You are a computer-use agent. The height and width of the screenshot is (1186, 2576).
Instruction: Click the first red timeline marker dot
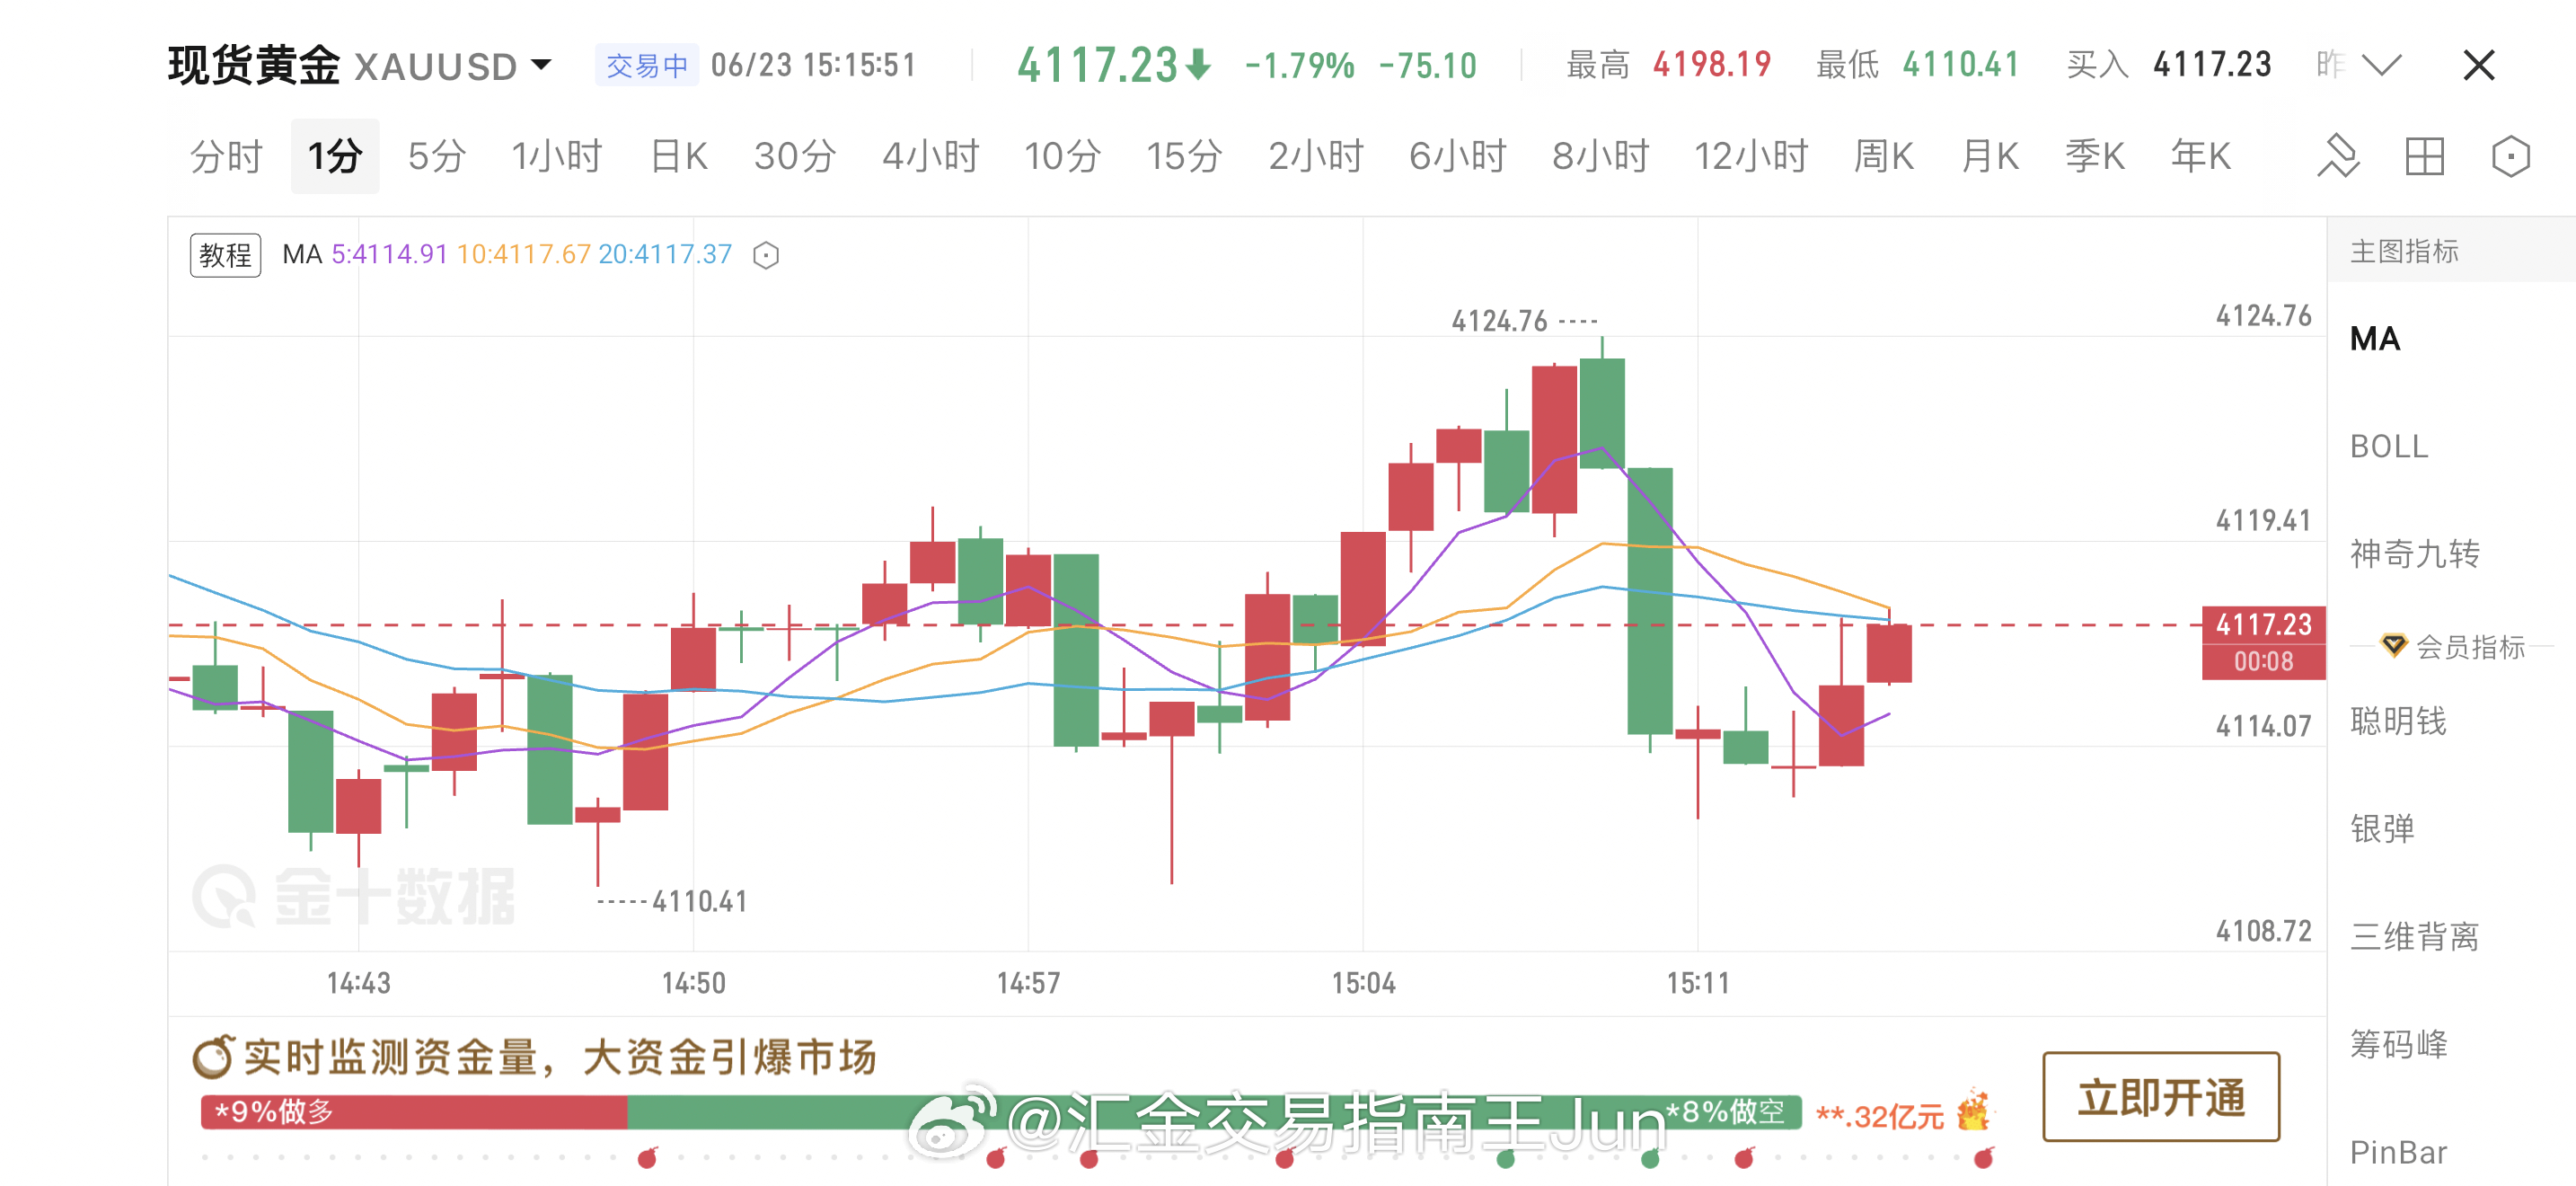tap(647, 1159)
